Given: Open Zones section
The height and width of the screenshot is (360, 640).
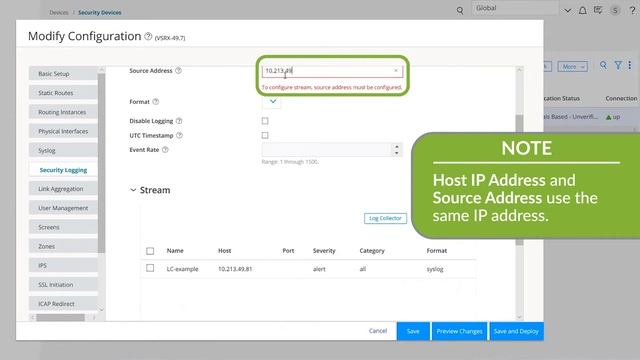Looking at the screenshot, I should [x=63, y=247].
